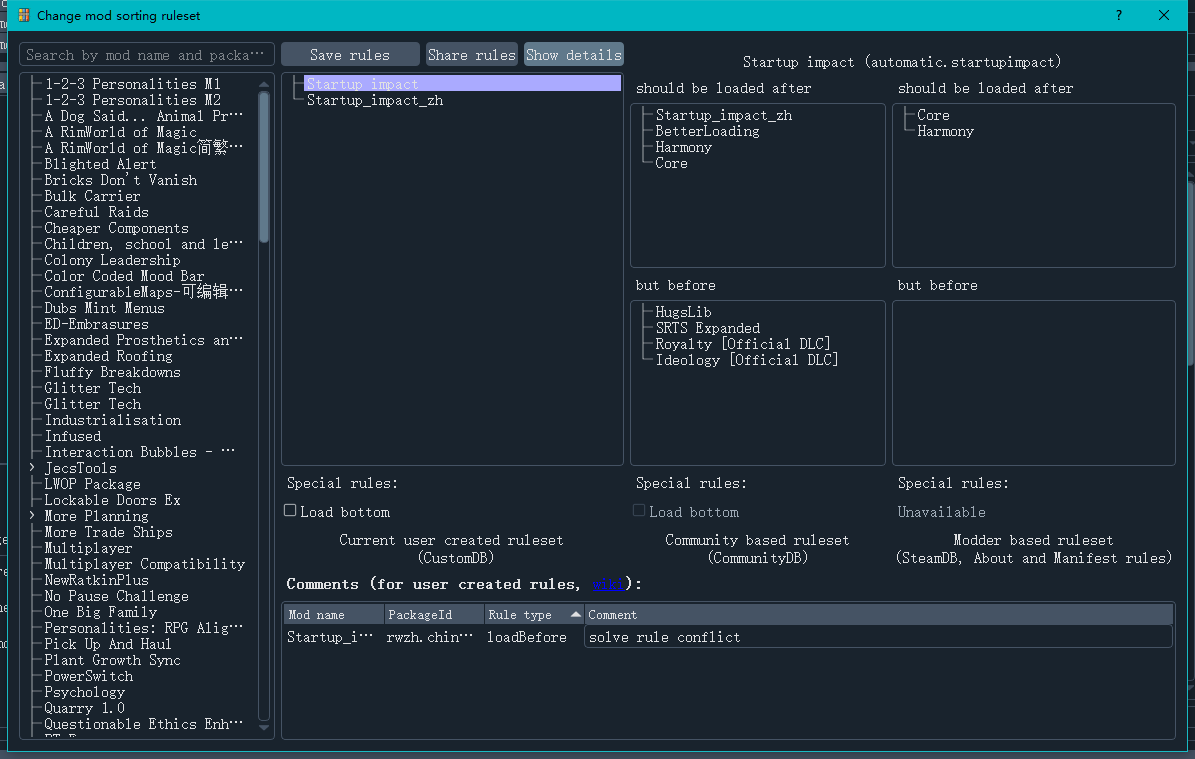The width and height of the screenshot is (1195, 759).
Task: Select the Psychology mod in the list
Action: [84, 691]
